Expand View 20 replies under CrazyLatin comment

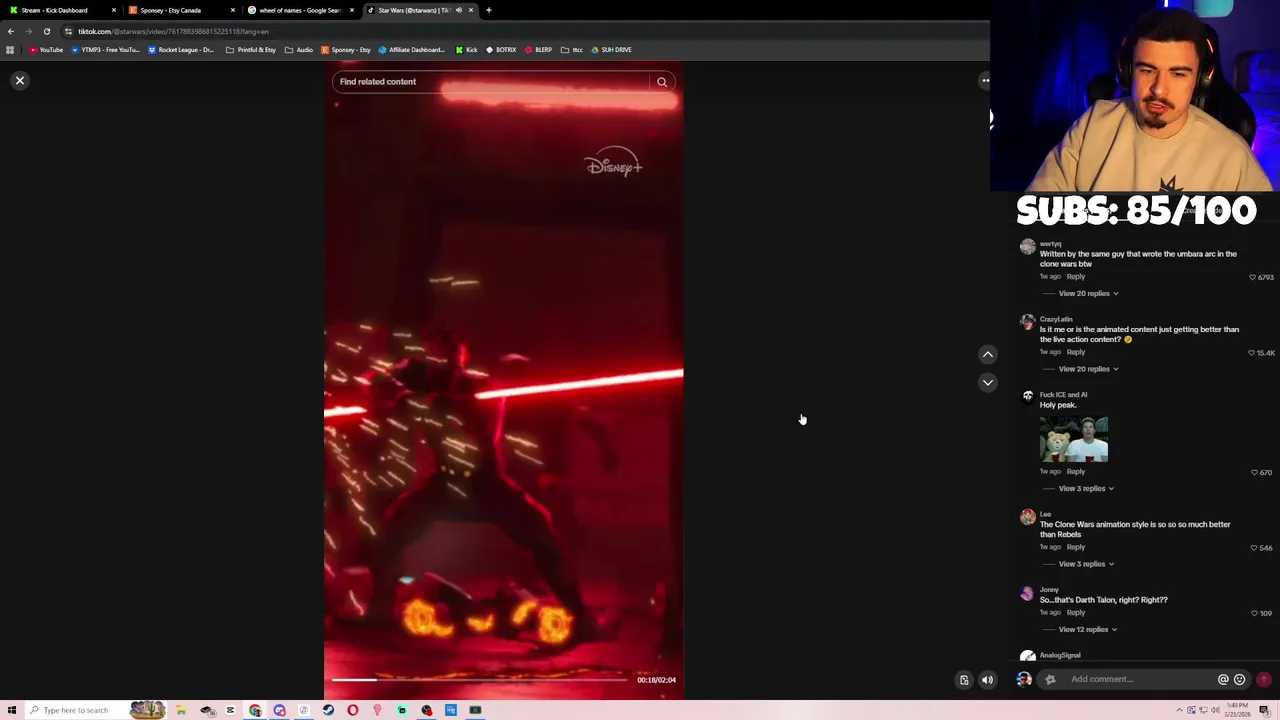pyautogui.click(x=1088, y=369)
